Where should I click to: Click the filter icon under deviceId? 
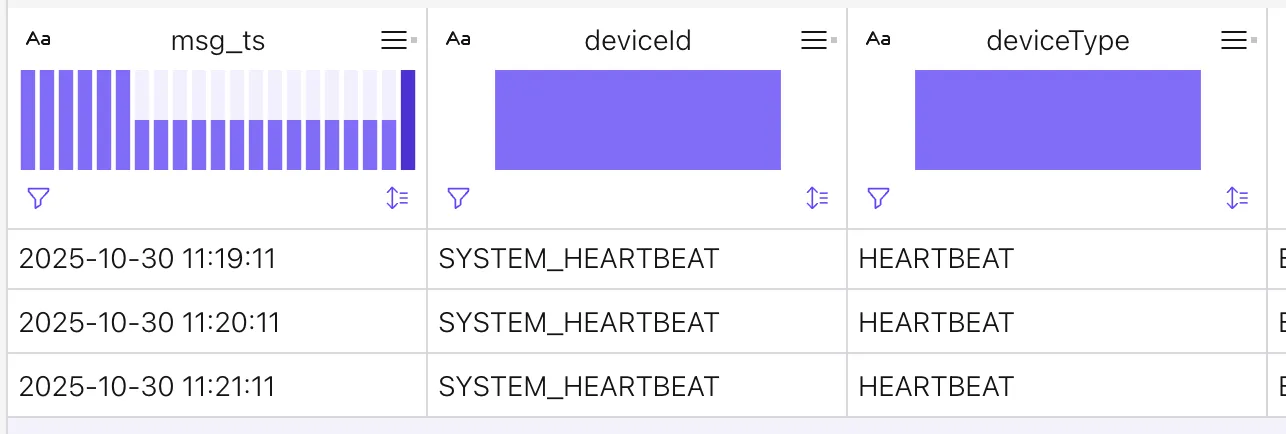coord(458,198)
